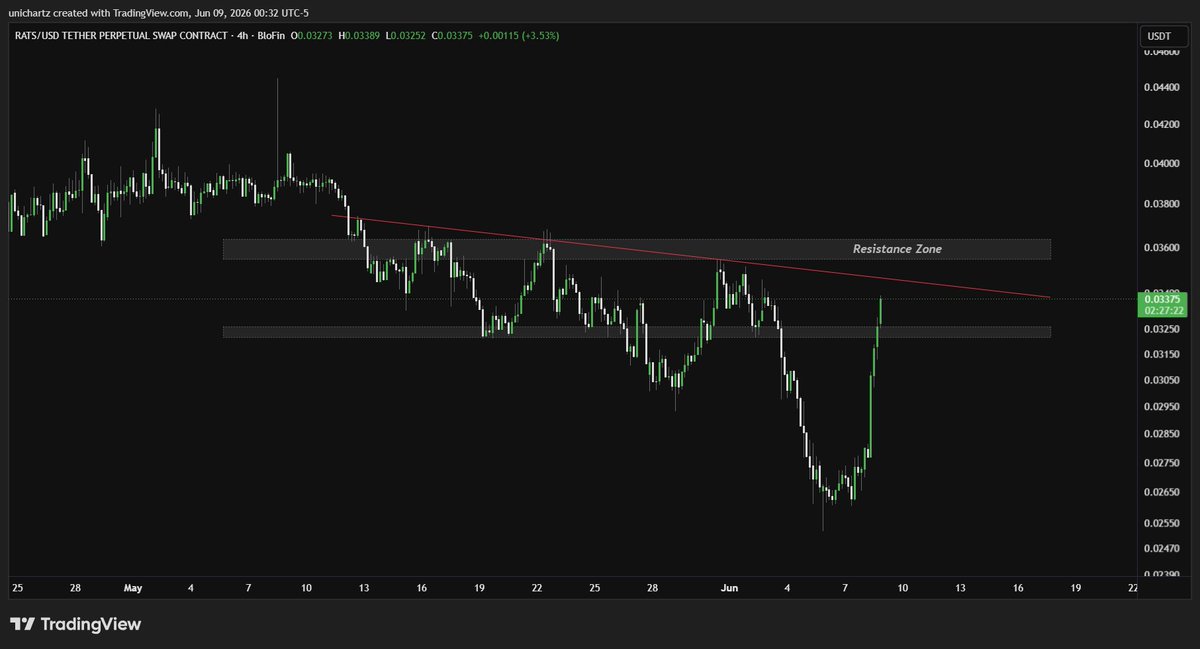Click the 0.02650 price axis label
This screenshot has height=649, width=1200.
coord(1163,492)
